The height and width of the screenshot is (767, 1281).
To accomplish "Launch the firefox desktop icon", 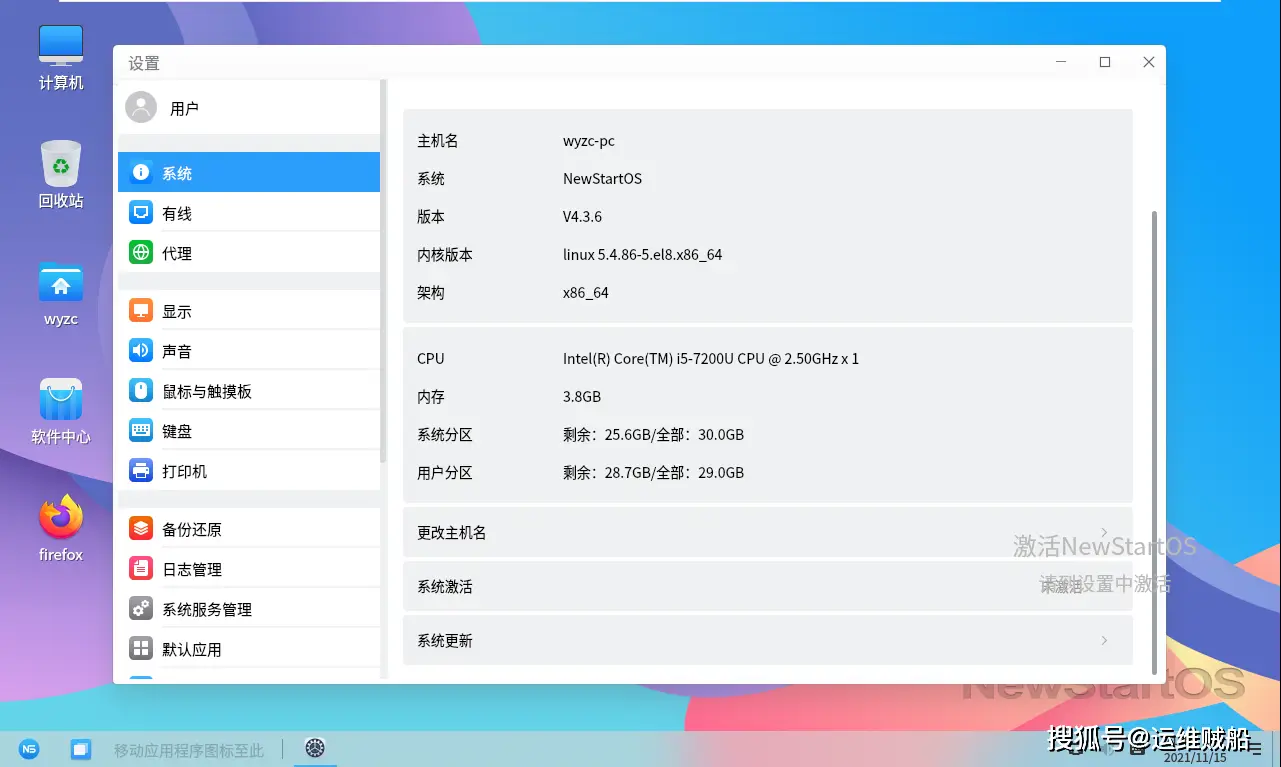I will pyautogui.click(x=61, y=528).
